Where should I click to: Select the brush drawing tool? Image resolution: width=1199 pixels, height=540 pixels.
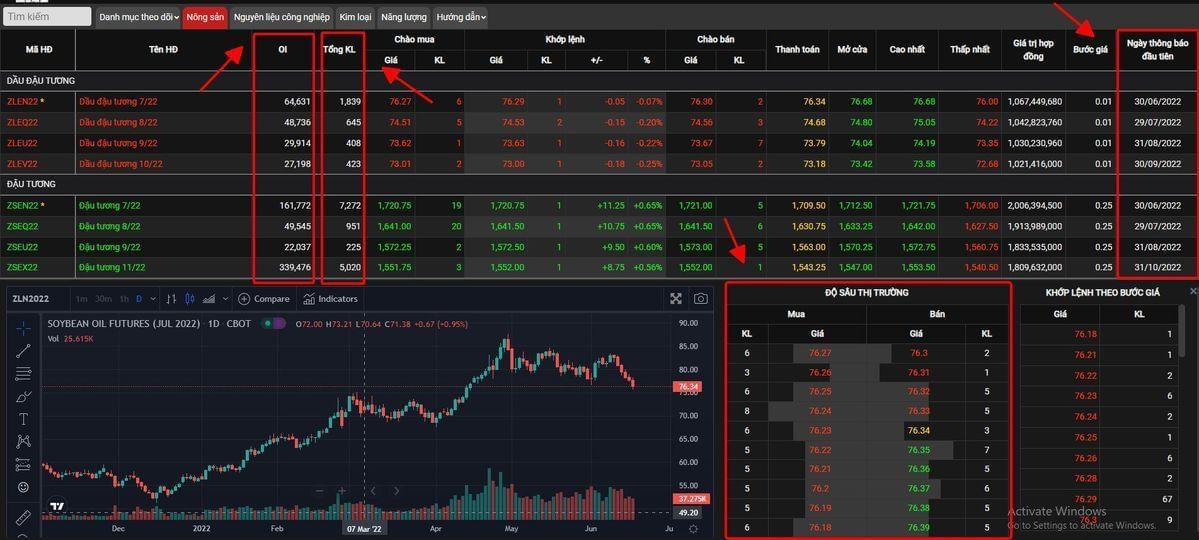pyautogui.click(x=23, y=396)
